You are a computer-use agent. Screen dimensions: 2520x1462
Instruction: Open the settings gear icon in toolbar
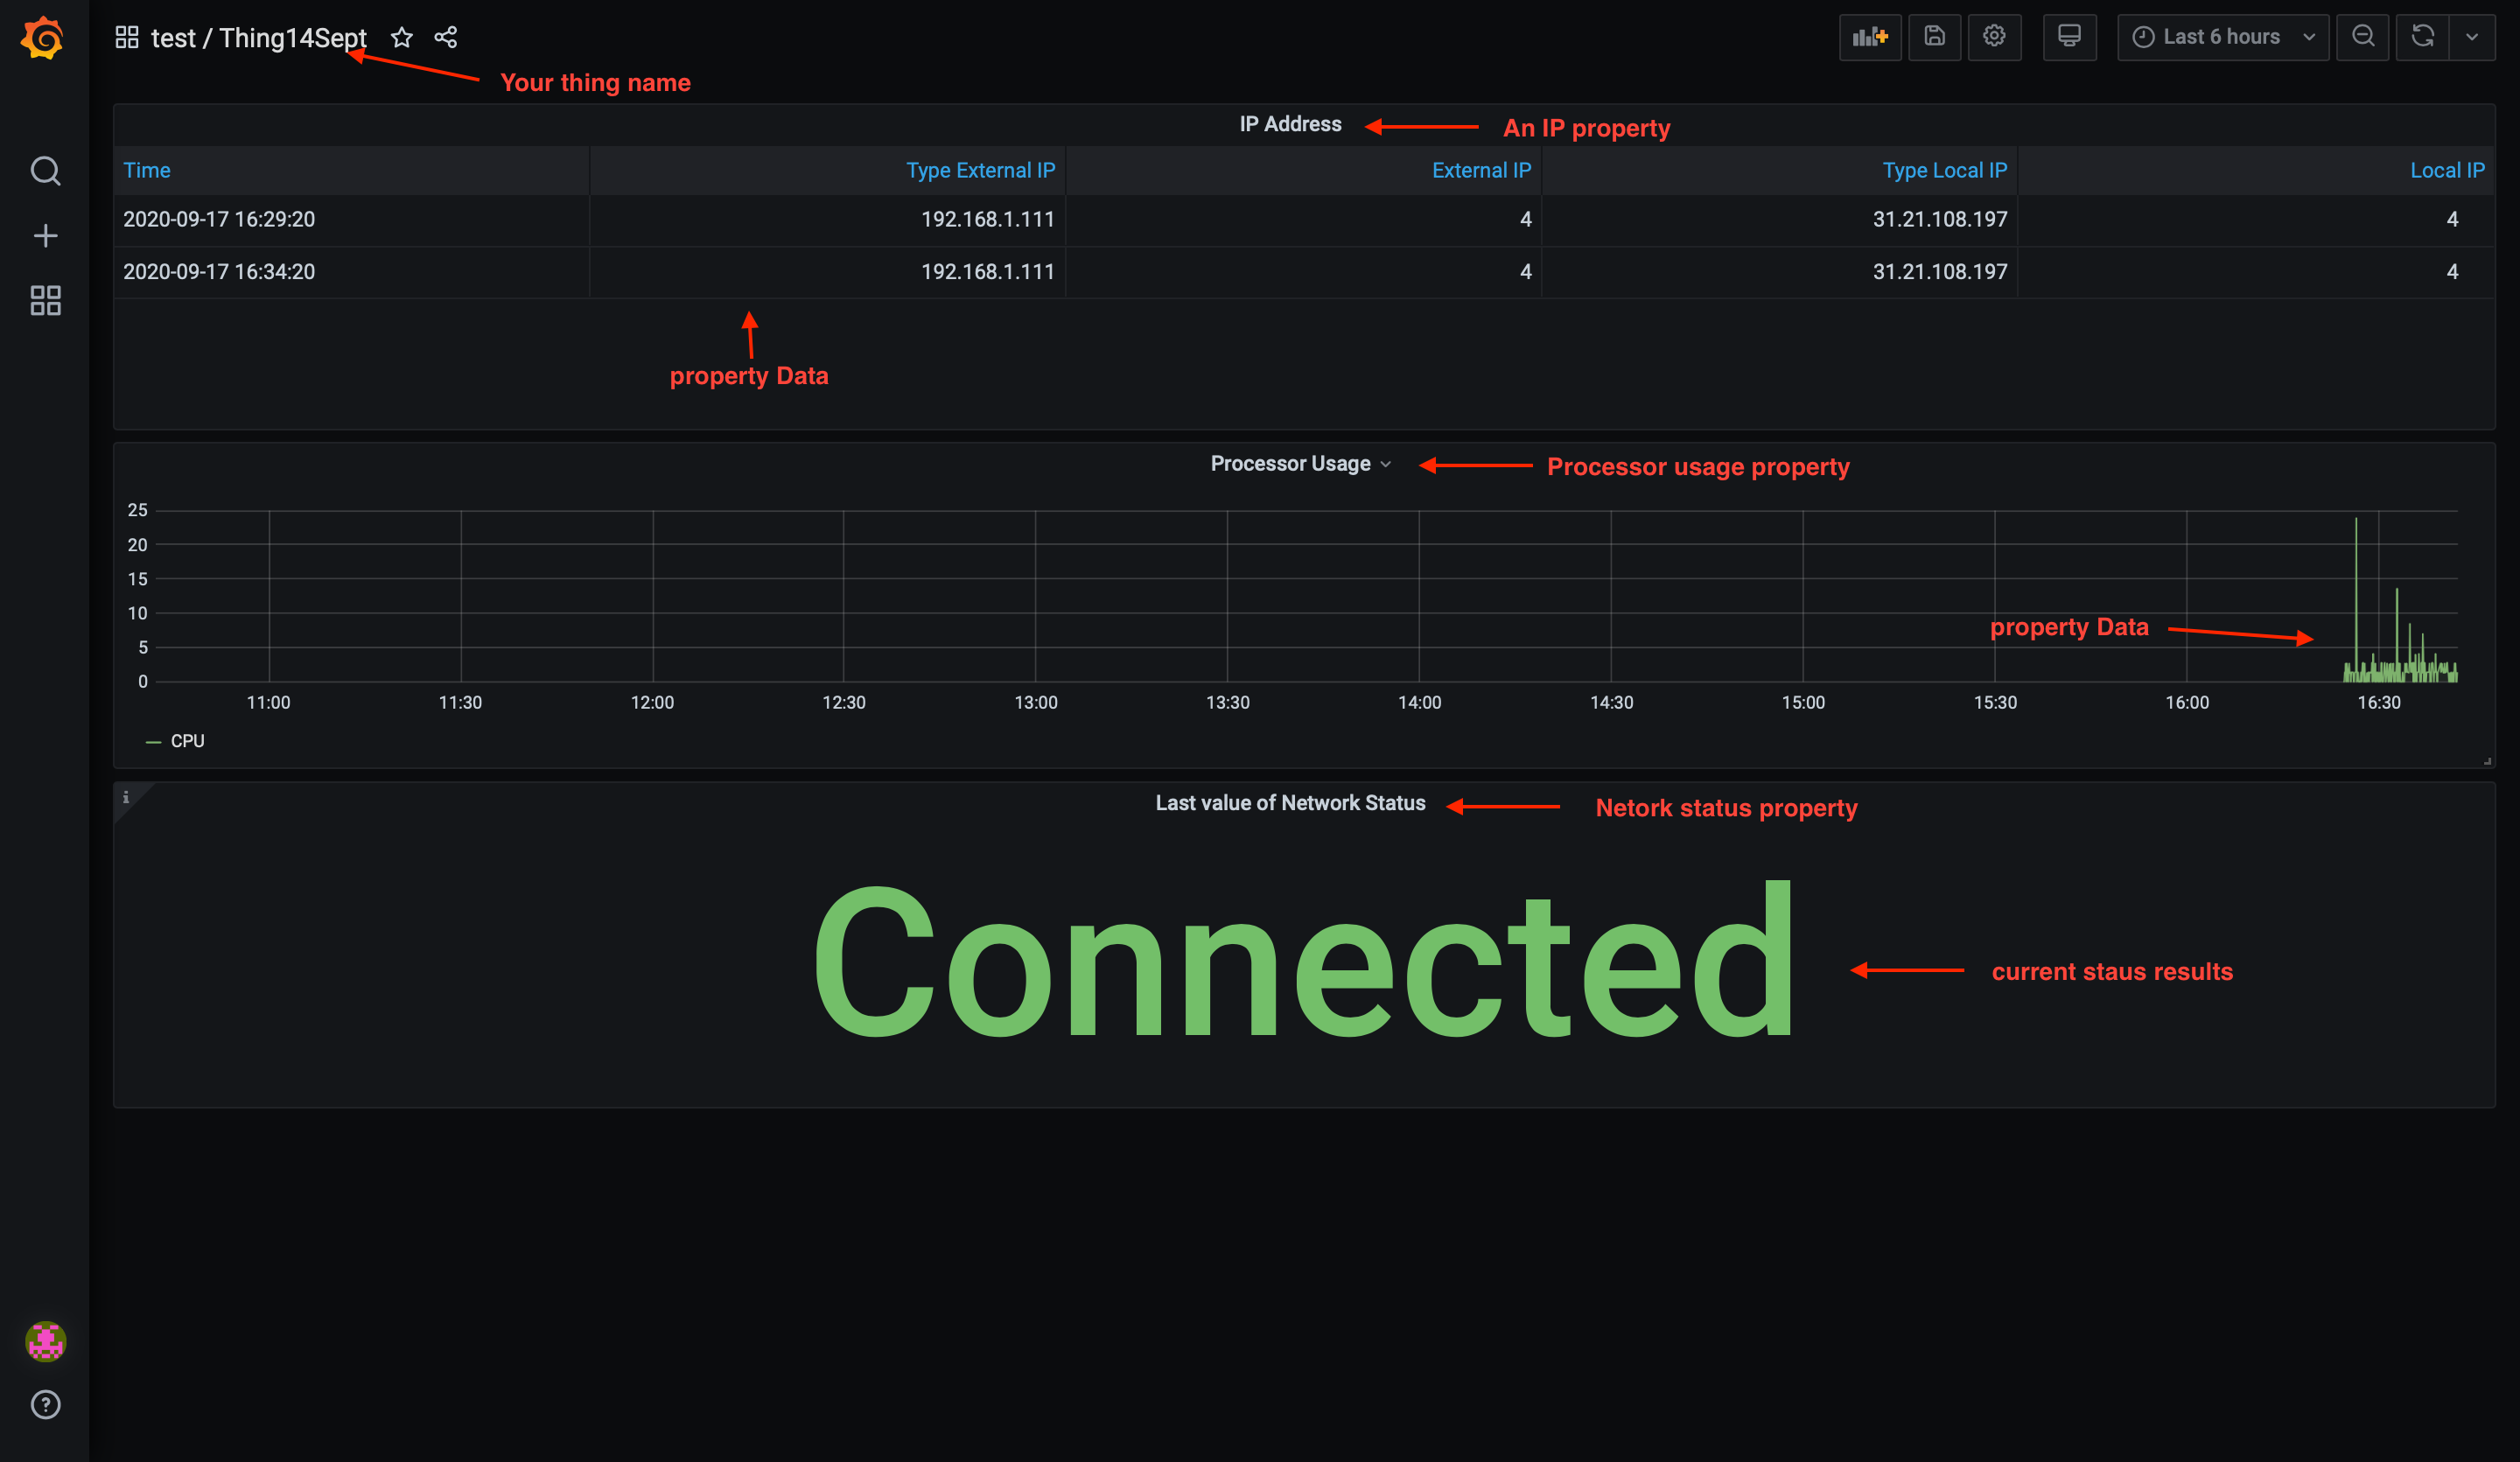pos(1992,38)
